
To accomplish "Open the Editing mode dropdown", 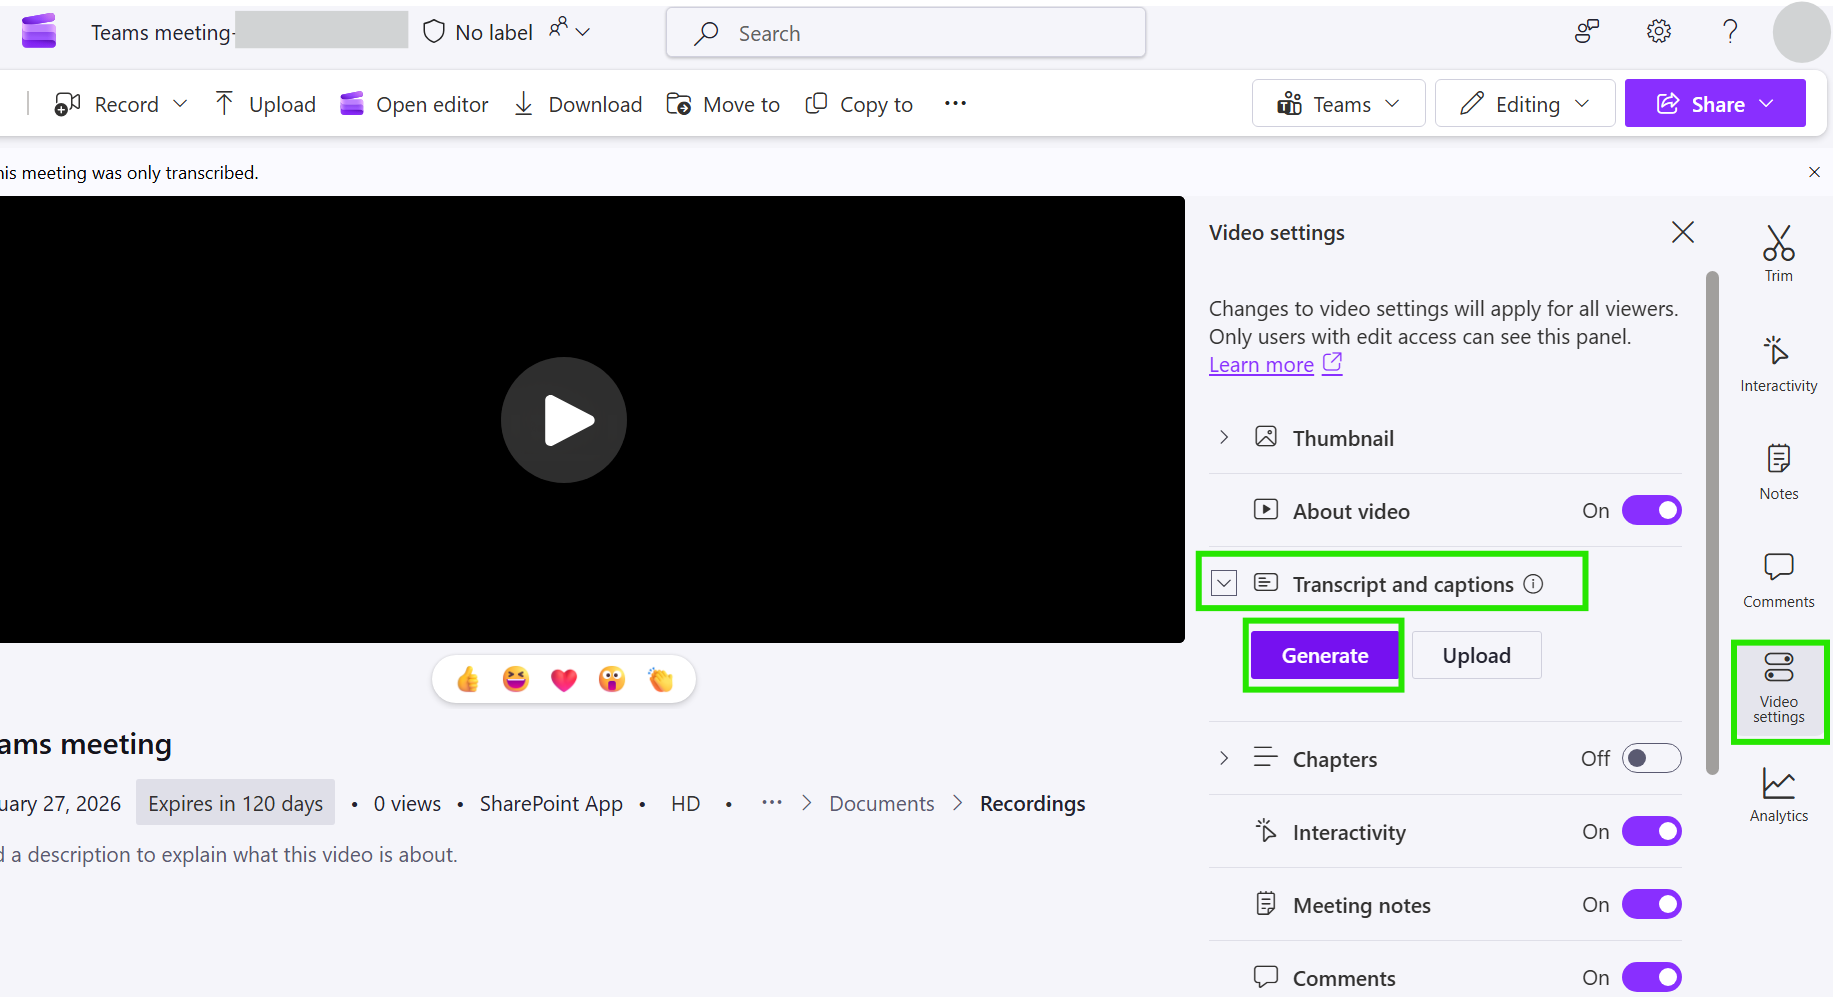I will click(x=1524, y=103).
